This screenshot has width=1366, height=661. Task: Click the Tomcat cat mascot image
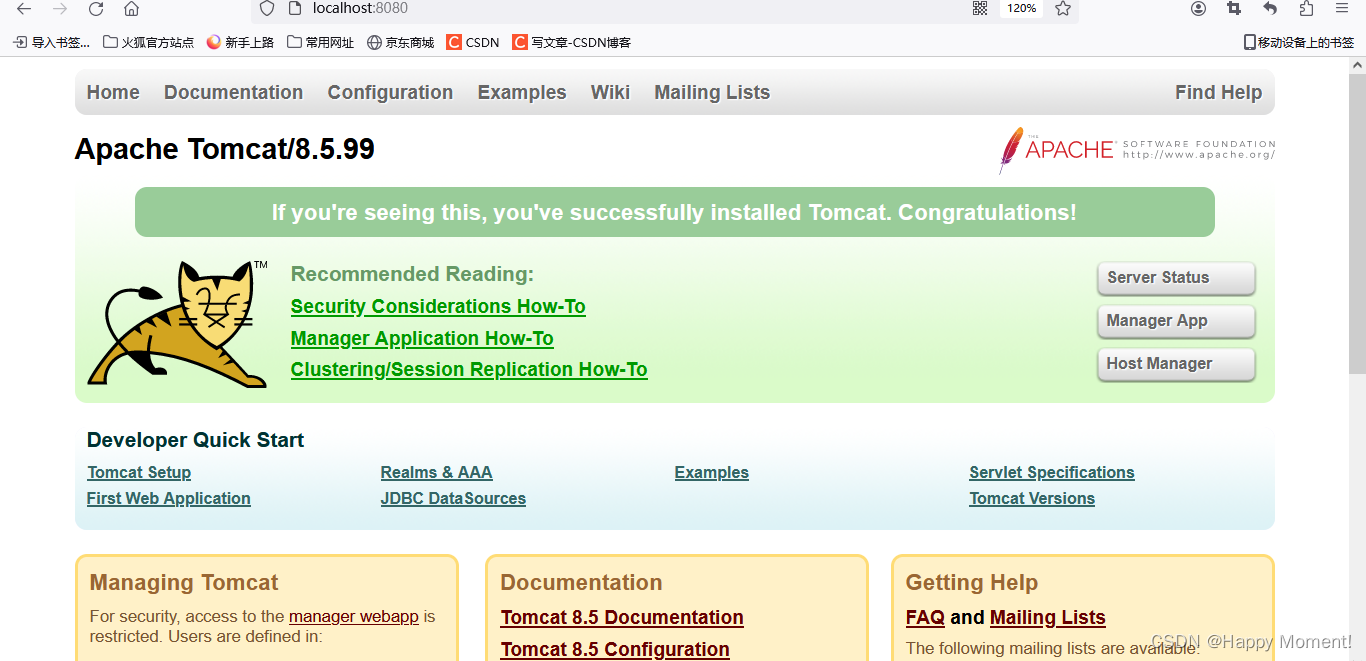click(x=178, y=324)
